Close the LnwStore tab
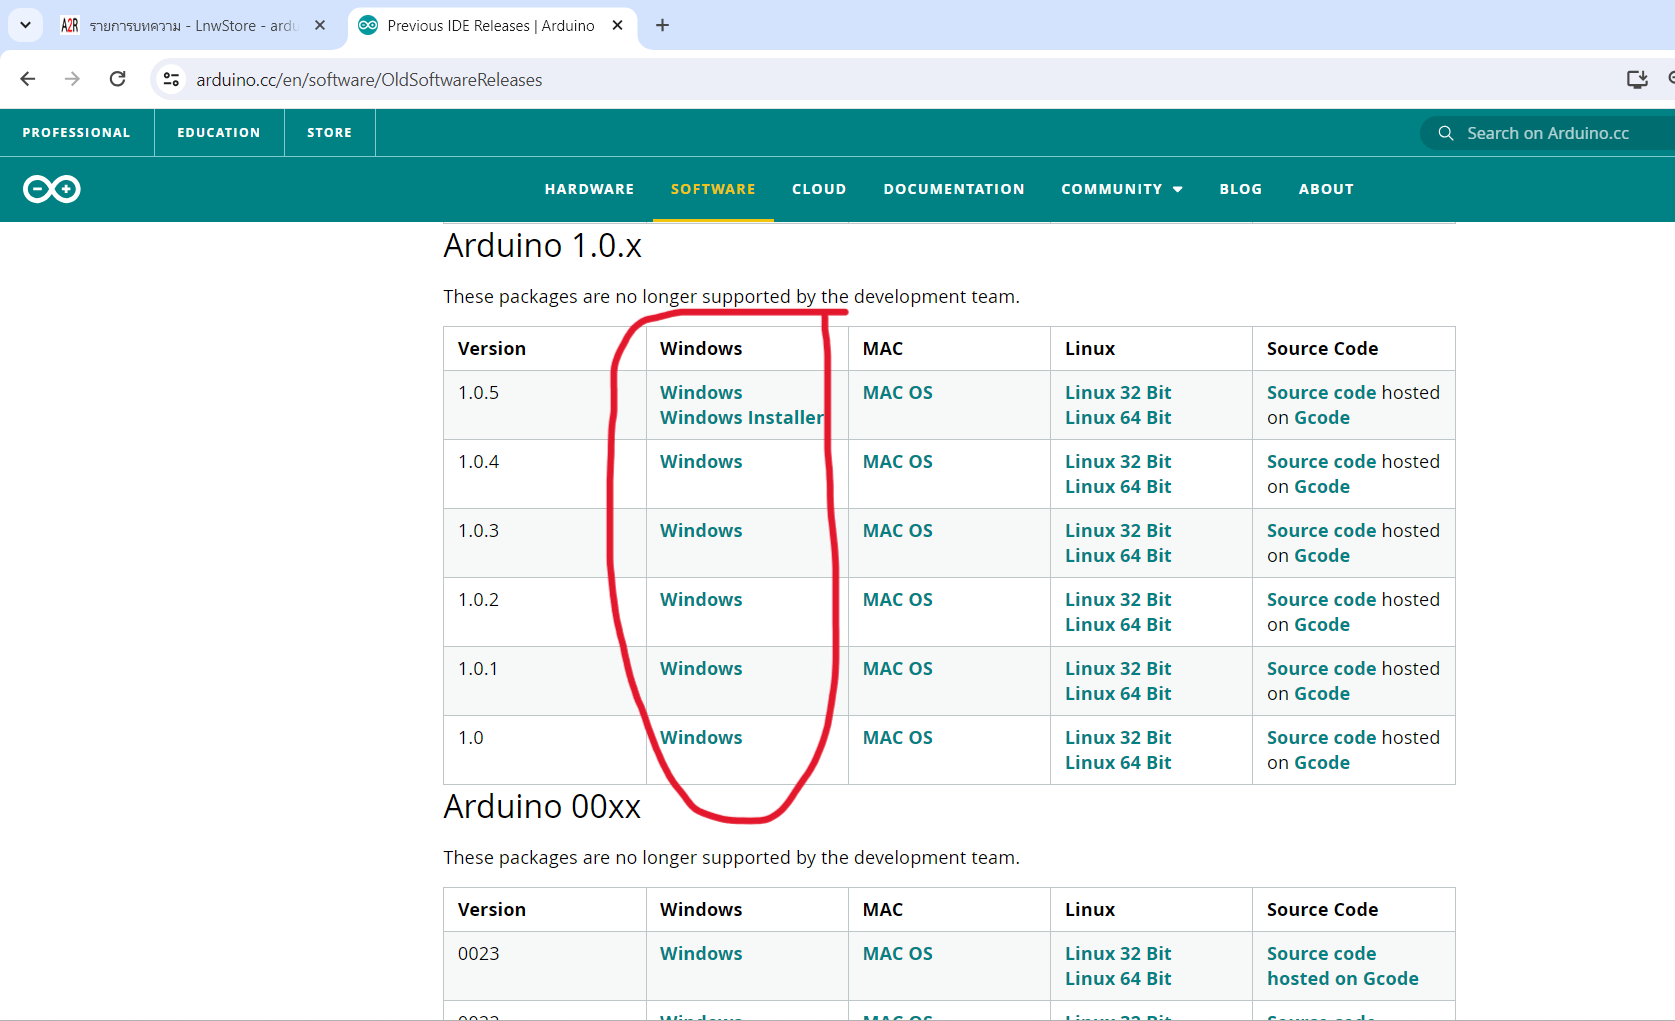1675x1021 pixels. click(320, 25)
